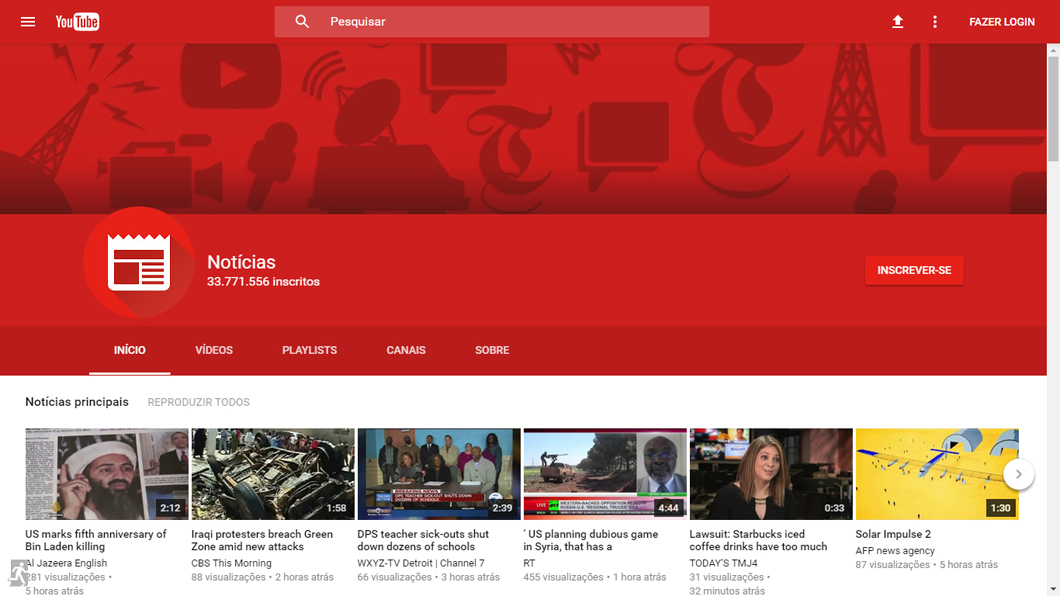Subscribe with the INSCREVER-SE button
Screen dimensions: 1060x596
[914, 270]
